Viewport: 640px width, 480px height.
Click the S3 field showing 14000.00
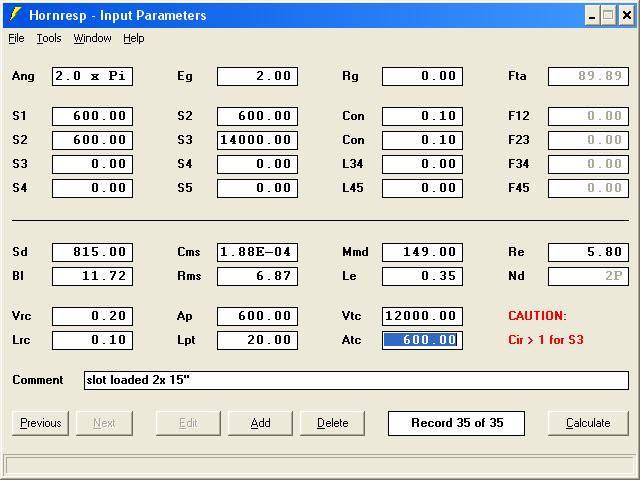[258, 140]
